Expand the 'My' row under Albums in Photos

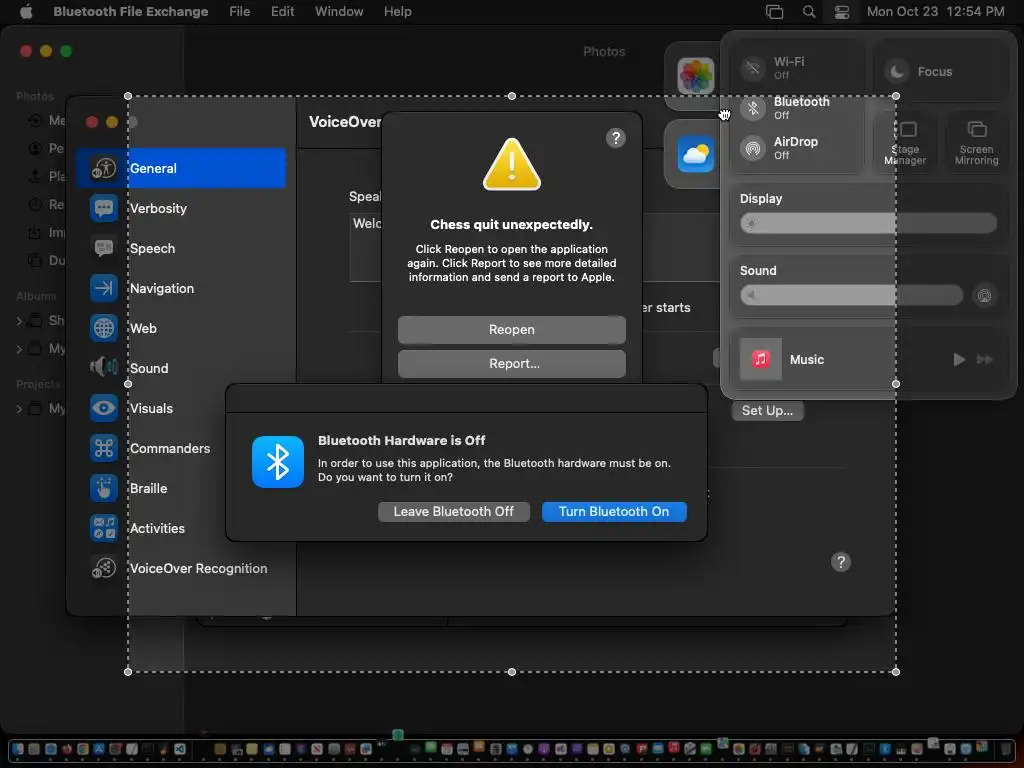coord(19,349)
